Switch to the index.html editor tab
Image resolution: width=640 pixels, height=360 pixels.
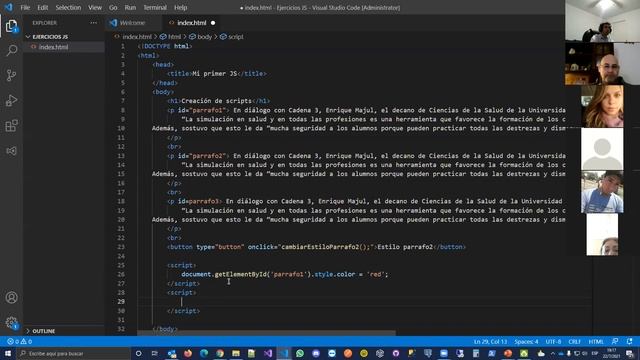tap(191, 23)
